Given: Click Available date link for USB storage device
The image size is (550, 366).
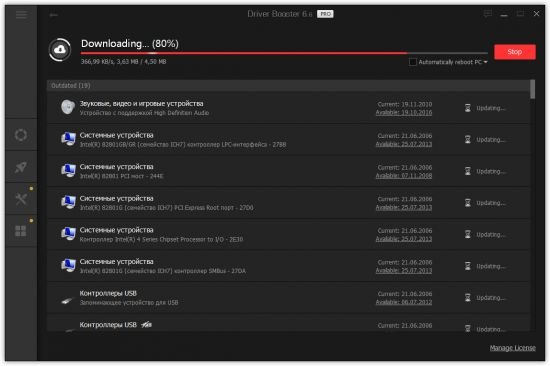Looking at the screenshot, I should [404, 302].
